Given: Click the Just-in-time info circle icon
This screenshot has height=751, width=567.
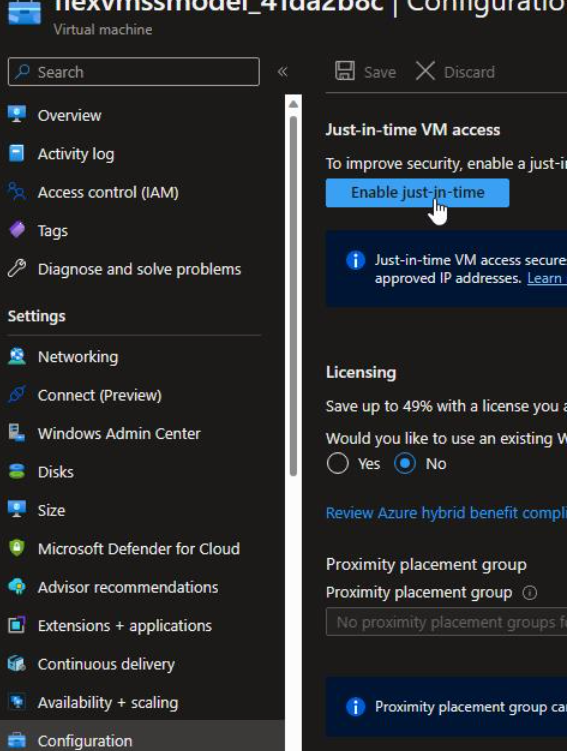Looking at the screenshot, I should point(355,261).
